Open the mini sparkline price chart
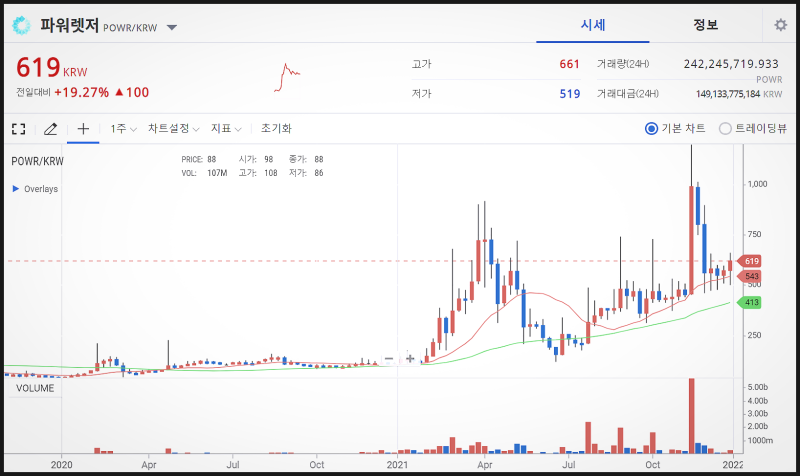The width and height of the screenshot is (800, 476). tap(287, 78)
